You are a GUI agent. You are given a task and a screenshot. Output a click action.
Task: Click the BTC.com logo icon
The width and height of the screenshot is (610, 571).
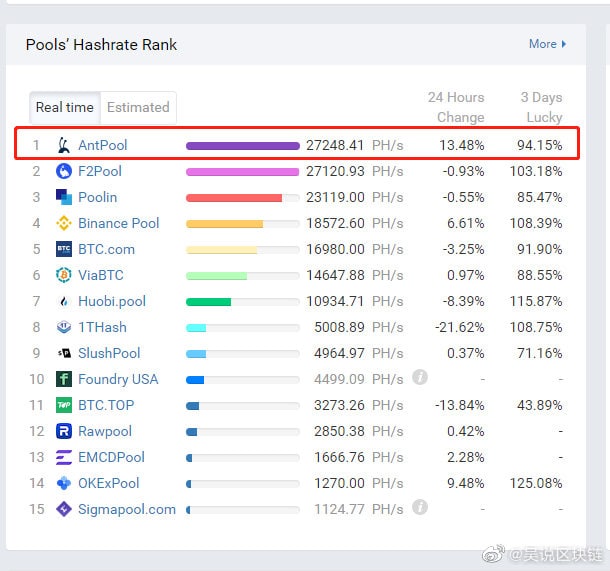(x=64, y=249)
